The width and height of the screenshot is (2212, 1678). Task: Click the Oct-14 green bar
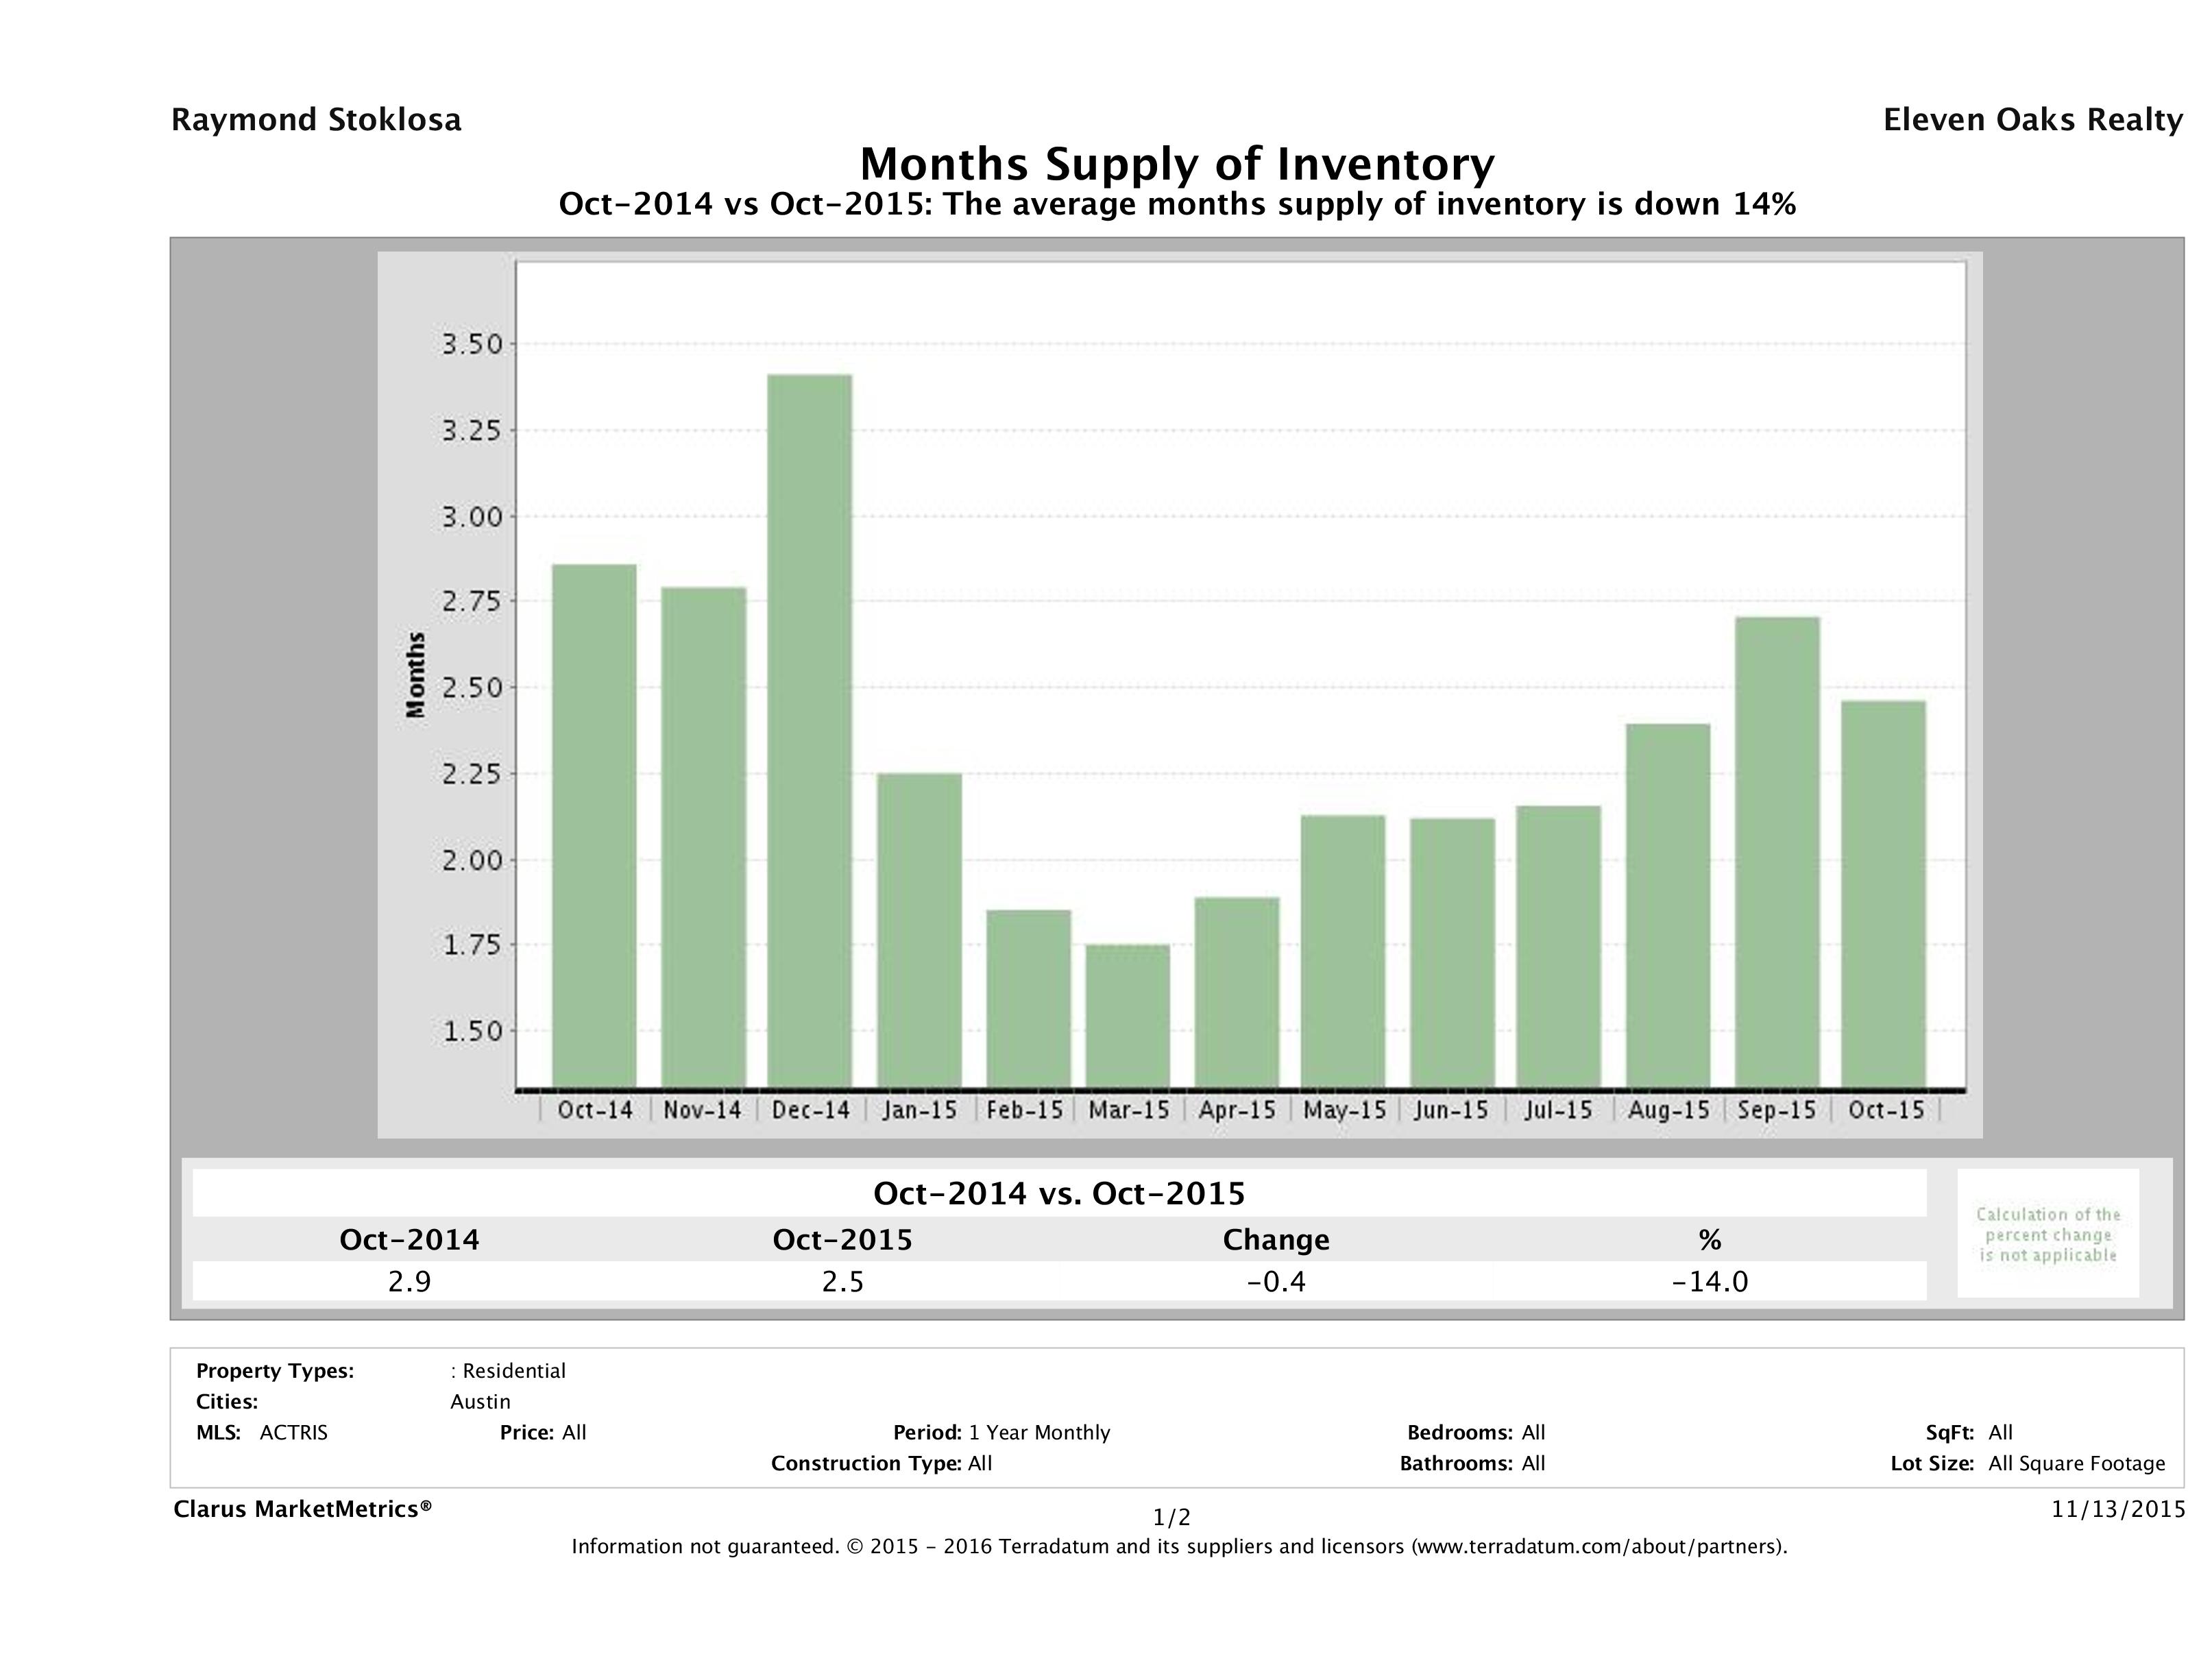coord(594,825)
